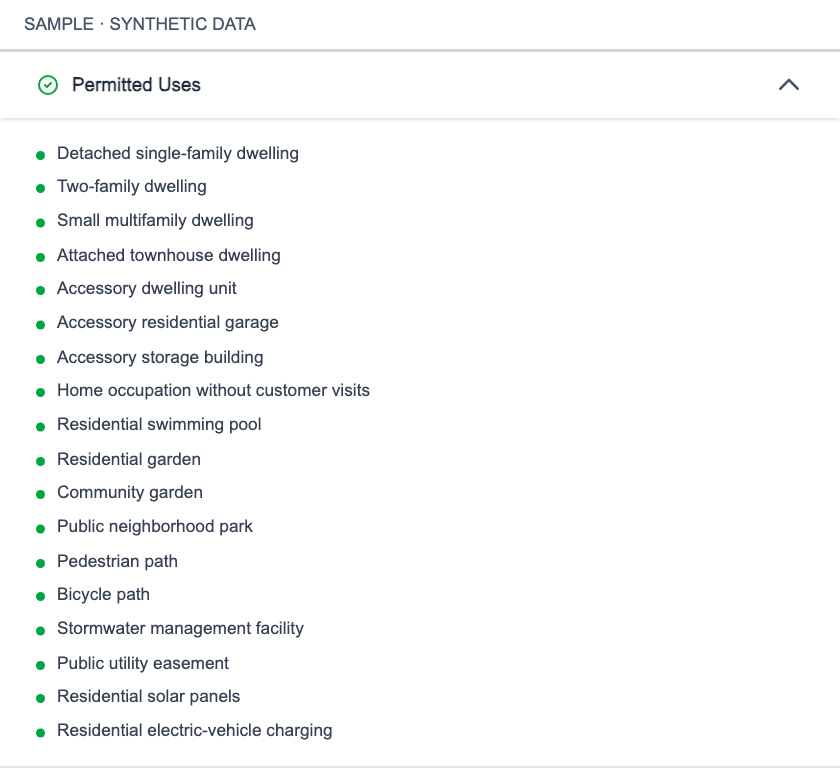Screen dimensions: 840x768
Task: Select Bicycle path item
Action: [x=103, y=594]
